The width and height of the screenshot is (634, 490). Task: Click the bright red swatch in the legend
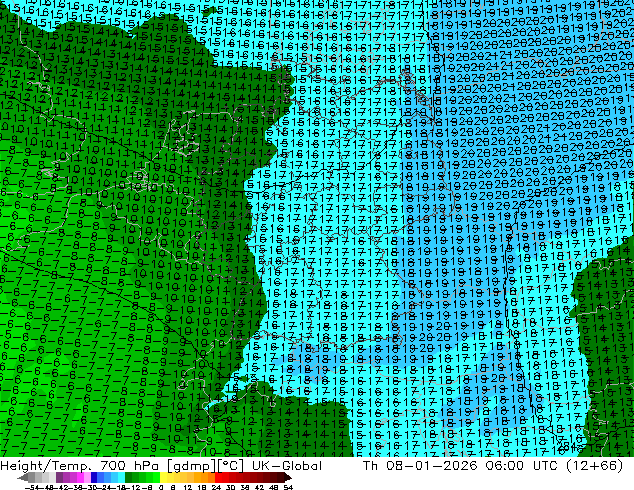(218, 478)
